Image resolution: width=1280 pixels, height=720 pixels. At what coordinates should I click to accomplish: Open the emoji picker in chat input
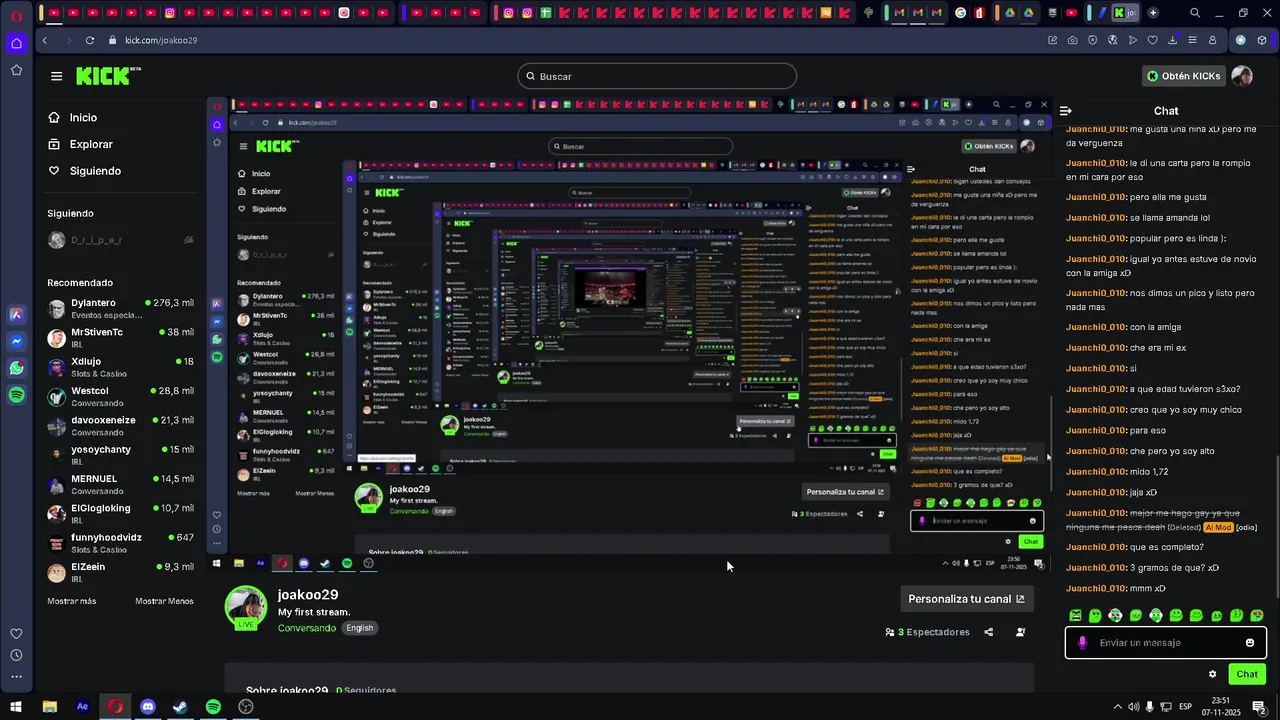pyautogui.click(x=1250, y=643)
